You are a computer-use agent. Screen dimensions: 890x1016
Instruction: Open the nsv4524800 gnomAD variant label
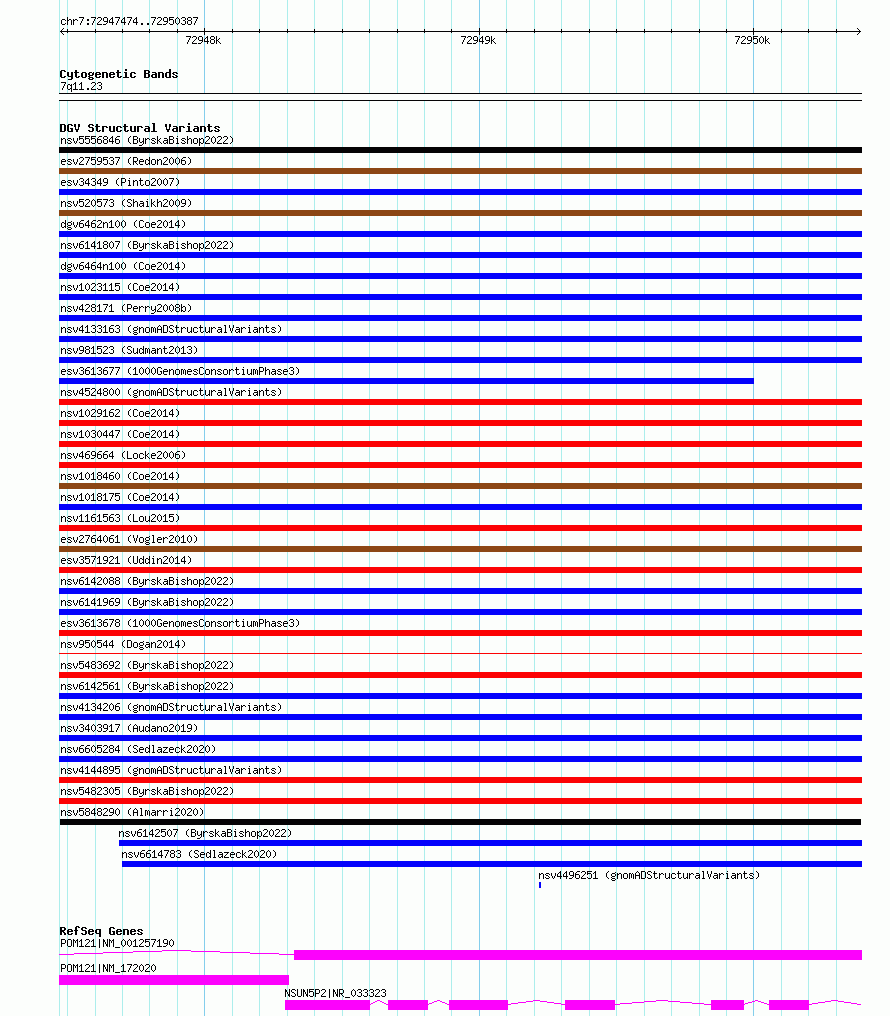coord(171,392)
